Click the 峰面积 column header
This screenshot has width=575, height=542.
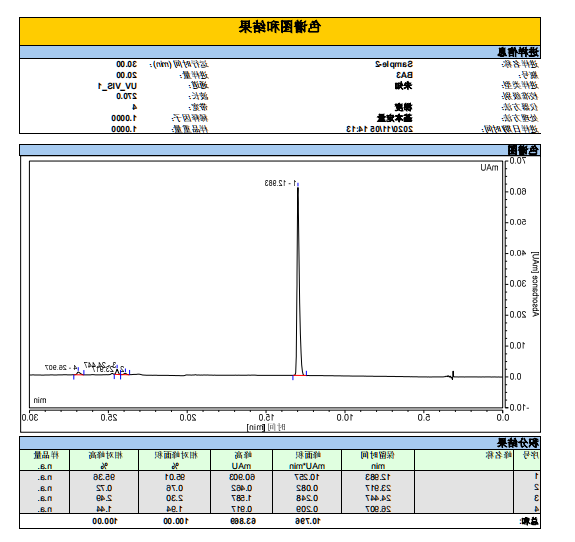pyautogui.click(x=308, y=455)
